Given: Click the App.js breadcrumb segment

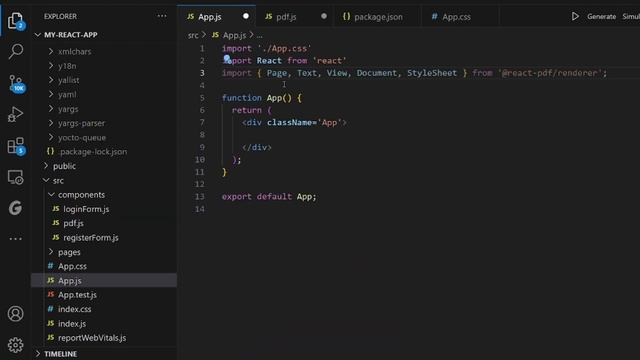Looking at the screenshot, I should tap(234, 36).
